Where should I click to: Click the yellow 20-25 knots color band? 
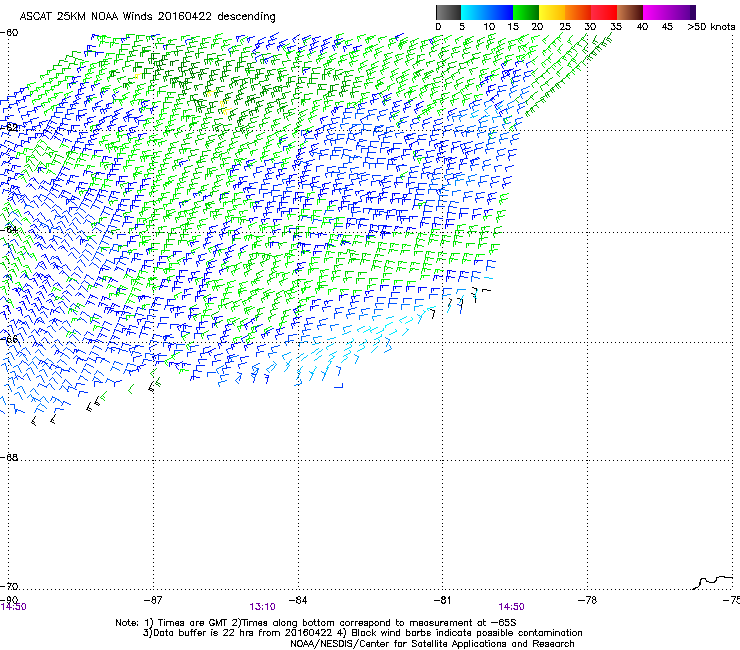pos(552,12)
